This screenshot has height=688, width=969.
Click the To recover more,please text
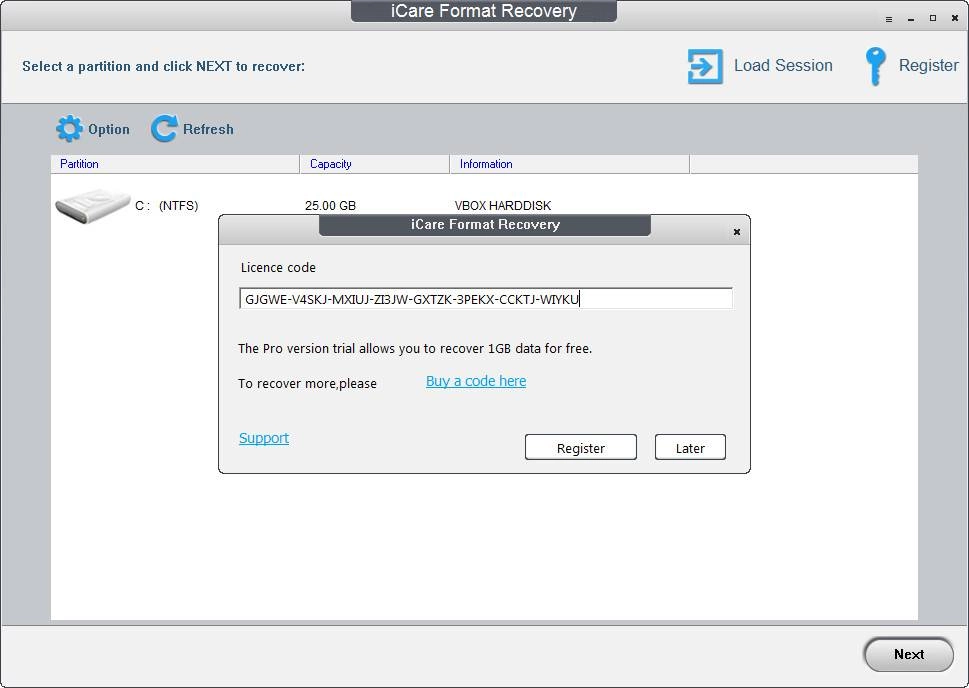307,383
